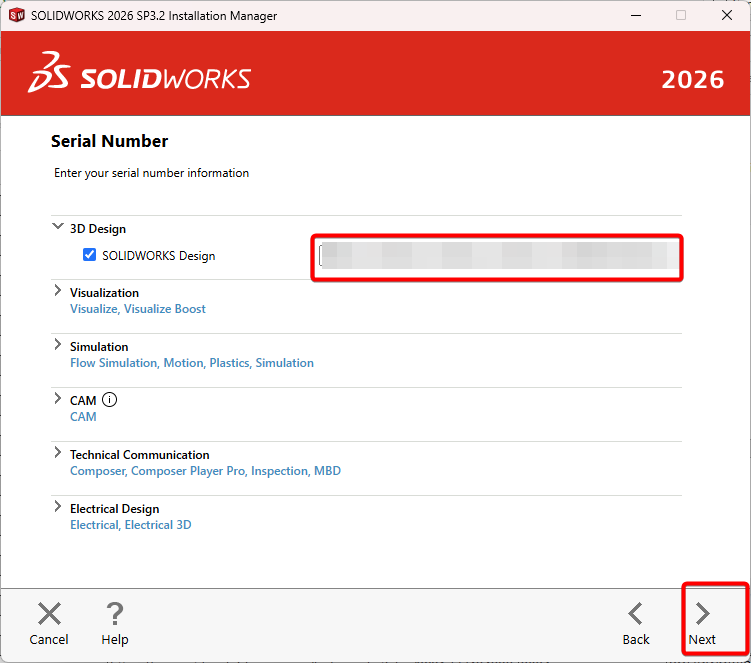The width and height of the screenshot is (751, 663).
Task: Expand the Visualization section
Action: point(57,290)
